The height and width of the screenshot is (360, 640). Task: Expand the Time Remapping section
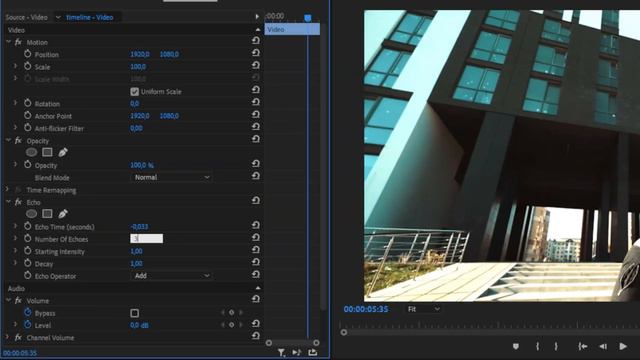click(7, 189)
